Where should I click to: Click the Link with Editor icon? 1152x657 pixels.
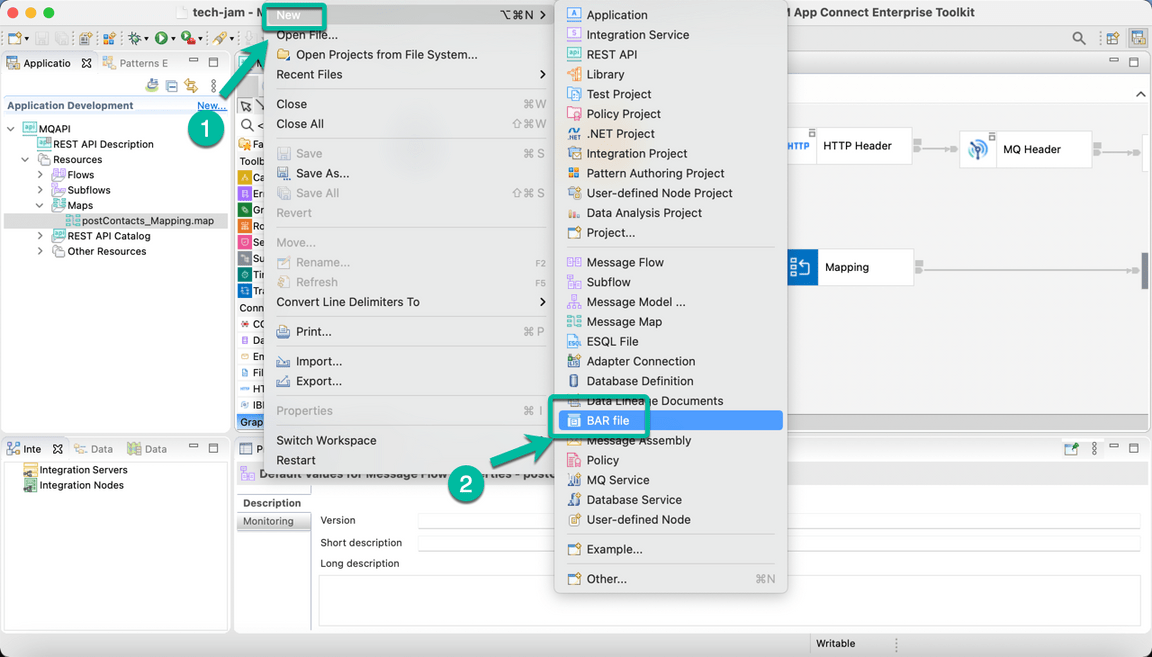pyautogui.click(x=190, y=86)
